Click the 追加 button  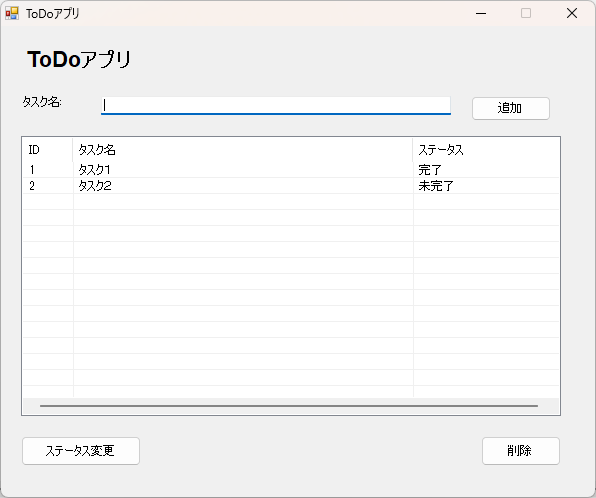(x=510, y=108)
